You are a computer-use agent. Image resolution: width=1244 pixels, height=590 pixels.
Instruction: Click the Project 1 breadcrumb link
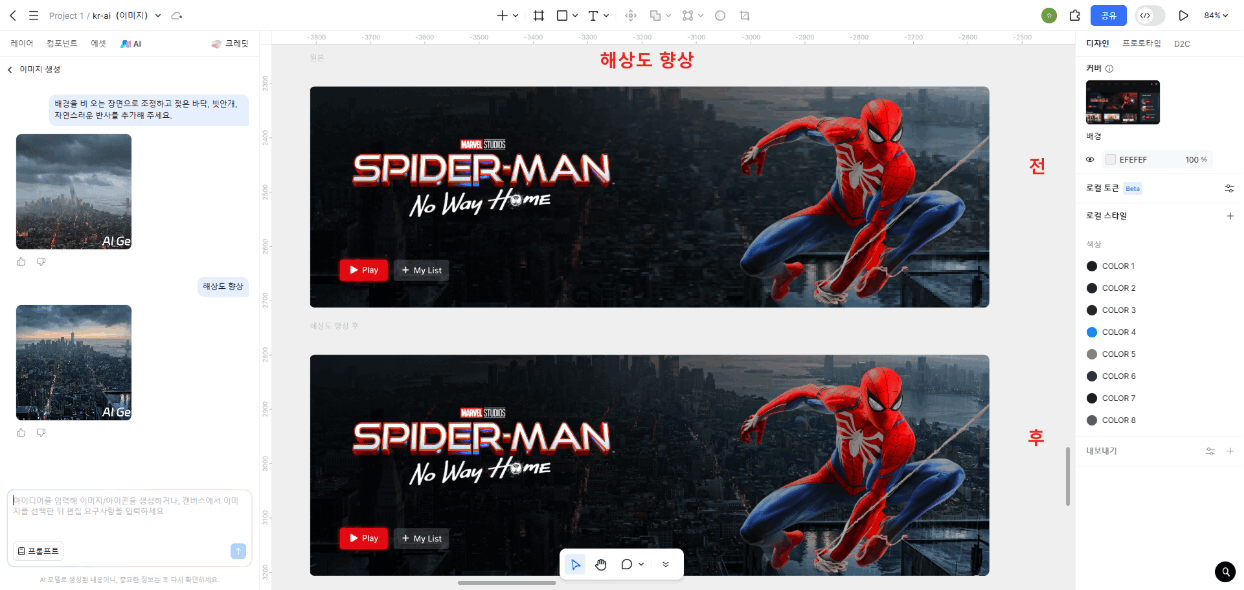[67, 16]
